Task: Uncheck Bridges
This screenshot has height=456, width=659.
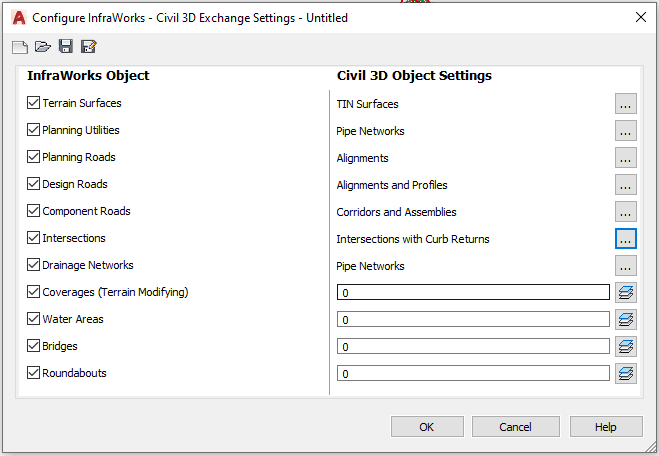Action: click(x=33, y=345)
